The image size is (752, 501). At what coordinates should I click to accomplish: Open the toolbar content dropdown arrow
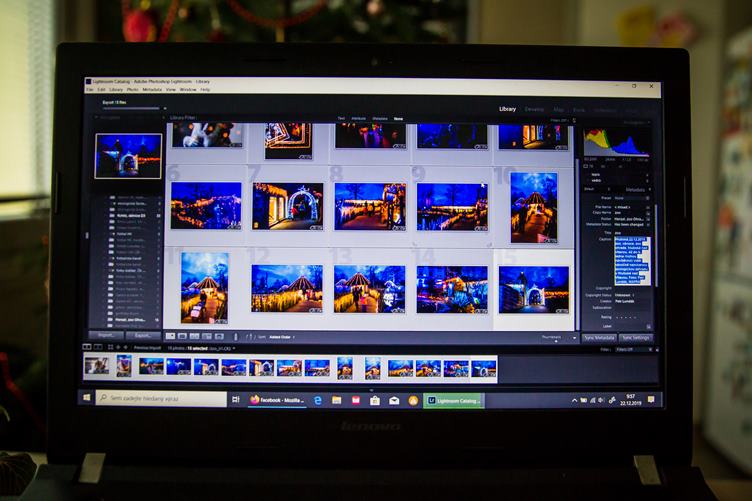tap(574, 338)
